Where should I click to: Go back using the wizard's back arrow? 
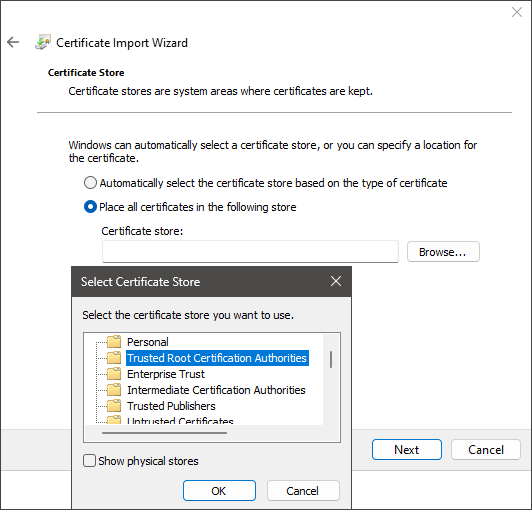[13, 42]
